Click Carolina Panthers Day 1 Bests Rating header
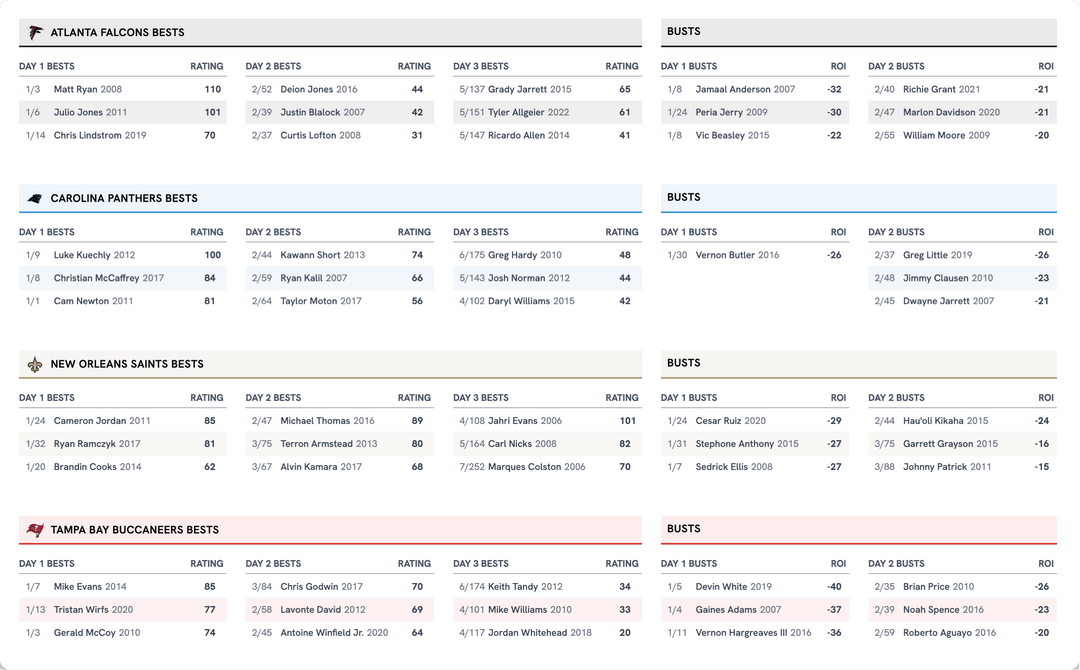The image size is (1080, 670). click(207, 232)
